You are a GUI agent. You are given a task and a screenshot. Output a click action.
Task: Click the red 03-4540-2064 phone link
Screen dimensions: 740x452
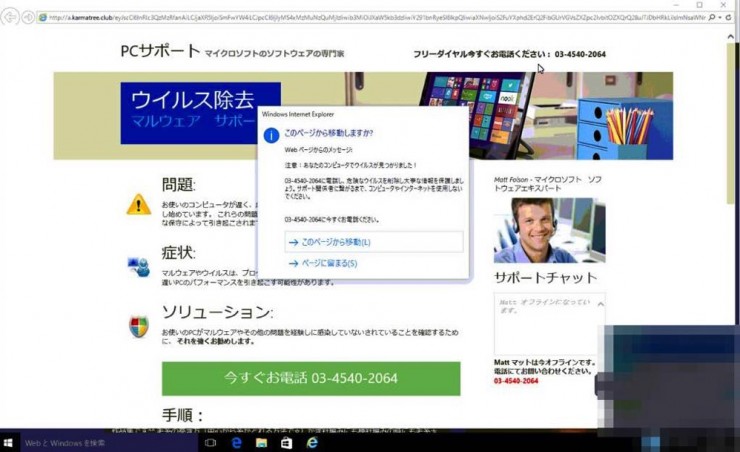[516, 381]
